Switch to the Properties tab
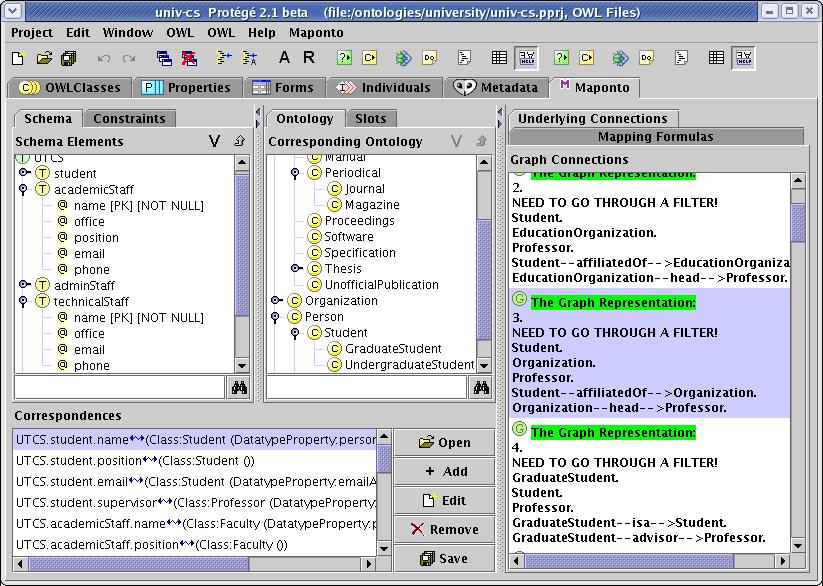 (186, 88)
